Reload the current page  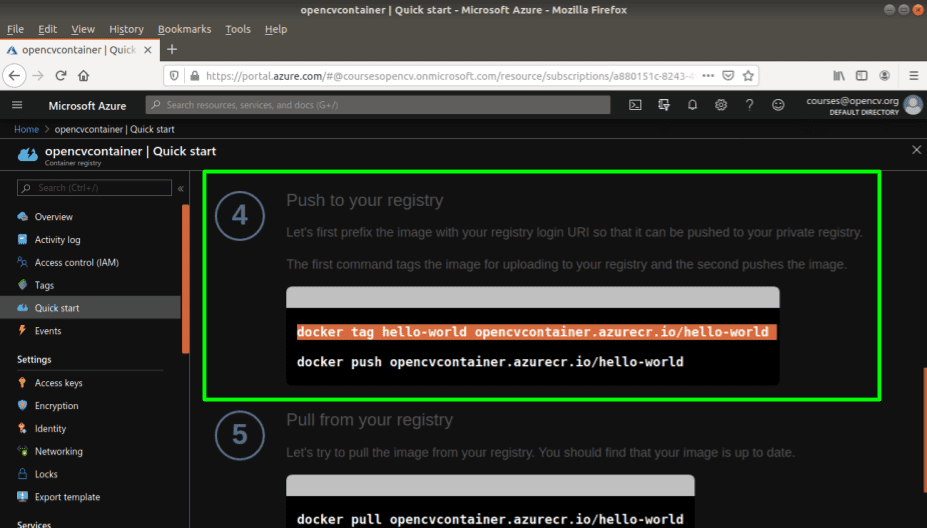60,76
